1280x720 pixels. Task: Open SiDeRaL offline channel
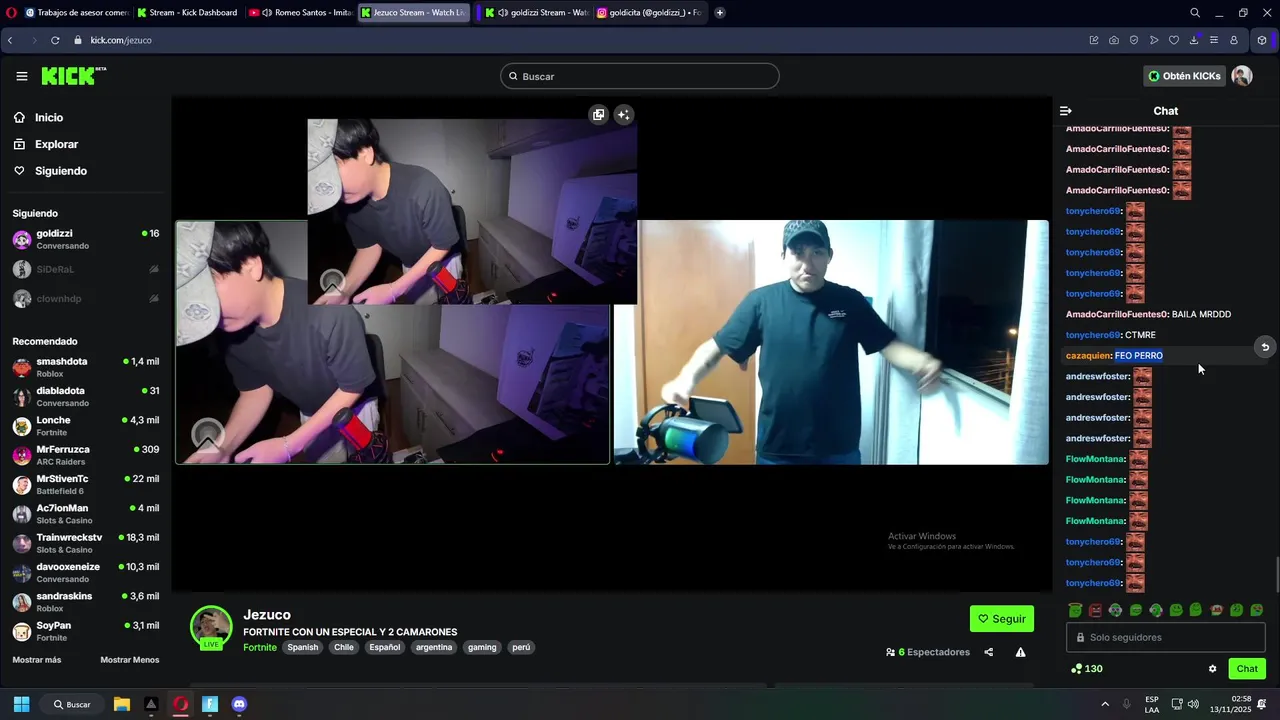pyautogui.click(x=86, y=269)
